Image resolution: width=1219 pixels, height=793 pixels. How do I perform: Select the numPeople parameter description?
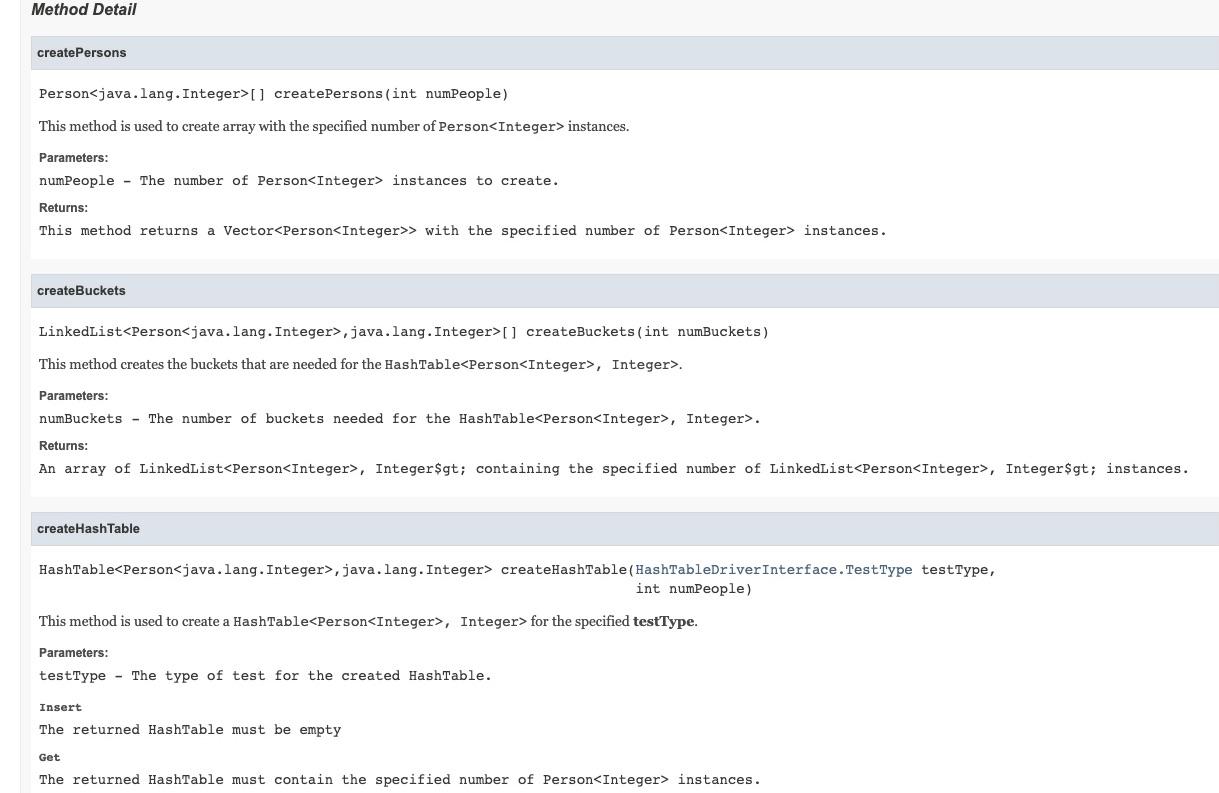click(298, 180)
